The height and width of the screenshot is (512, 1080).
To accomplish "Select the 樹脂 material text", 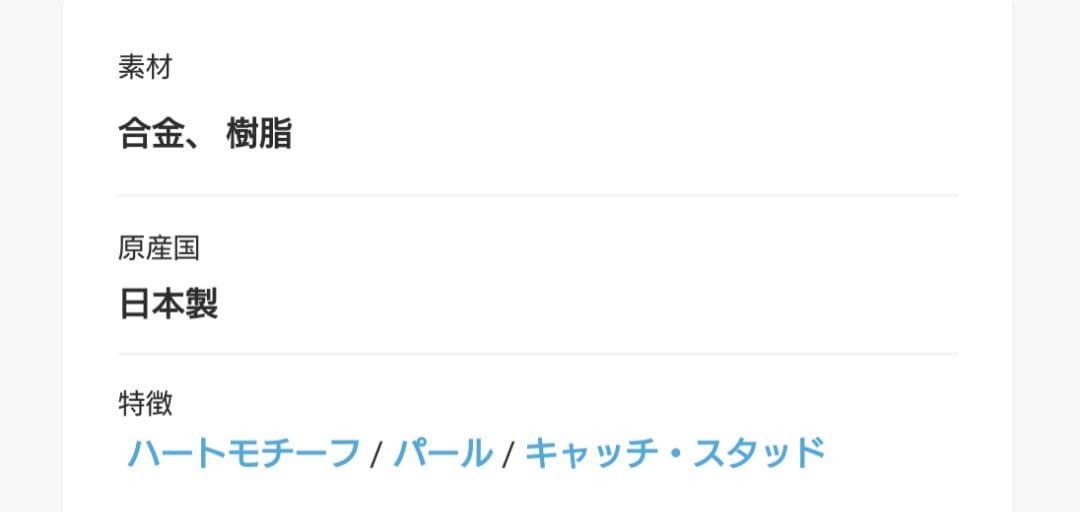I will pos(259,133).
